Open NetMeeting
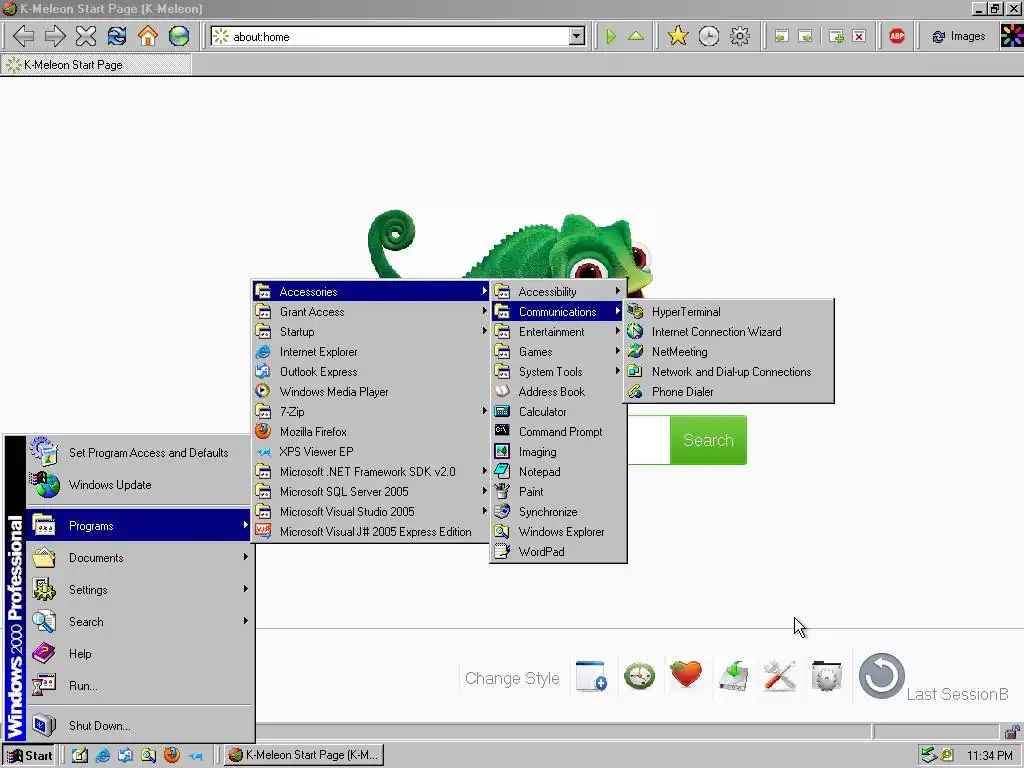The height and width of the screenshot is (768, 1024). click(728, 351)
